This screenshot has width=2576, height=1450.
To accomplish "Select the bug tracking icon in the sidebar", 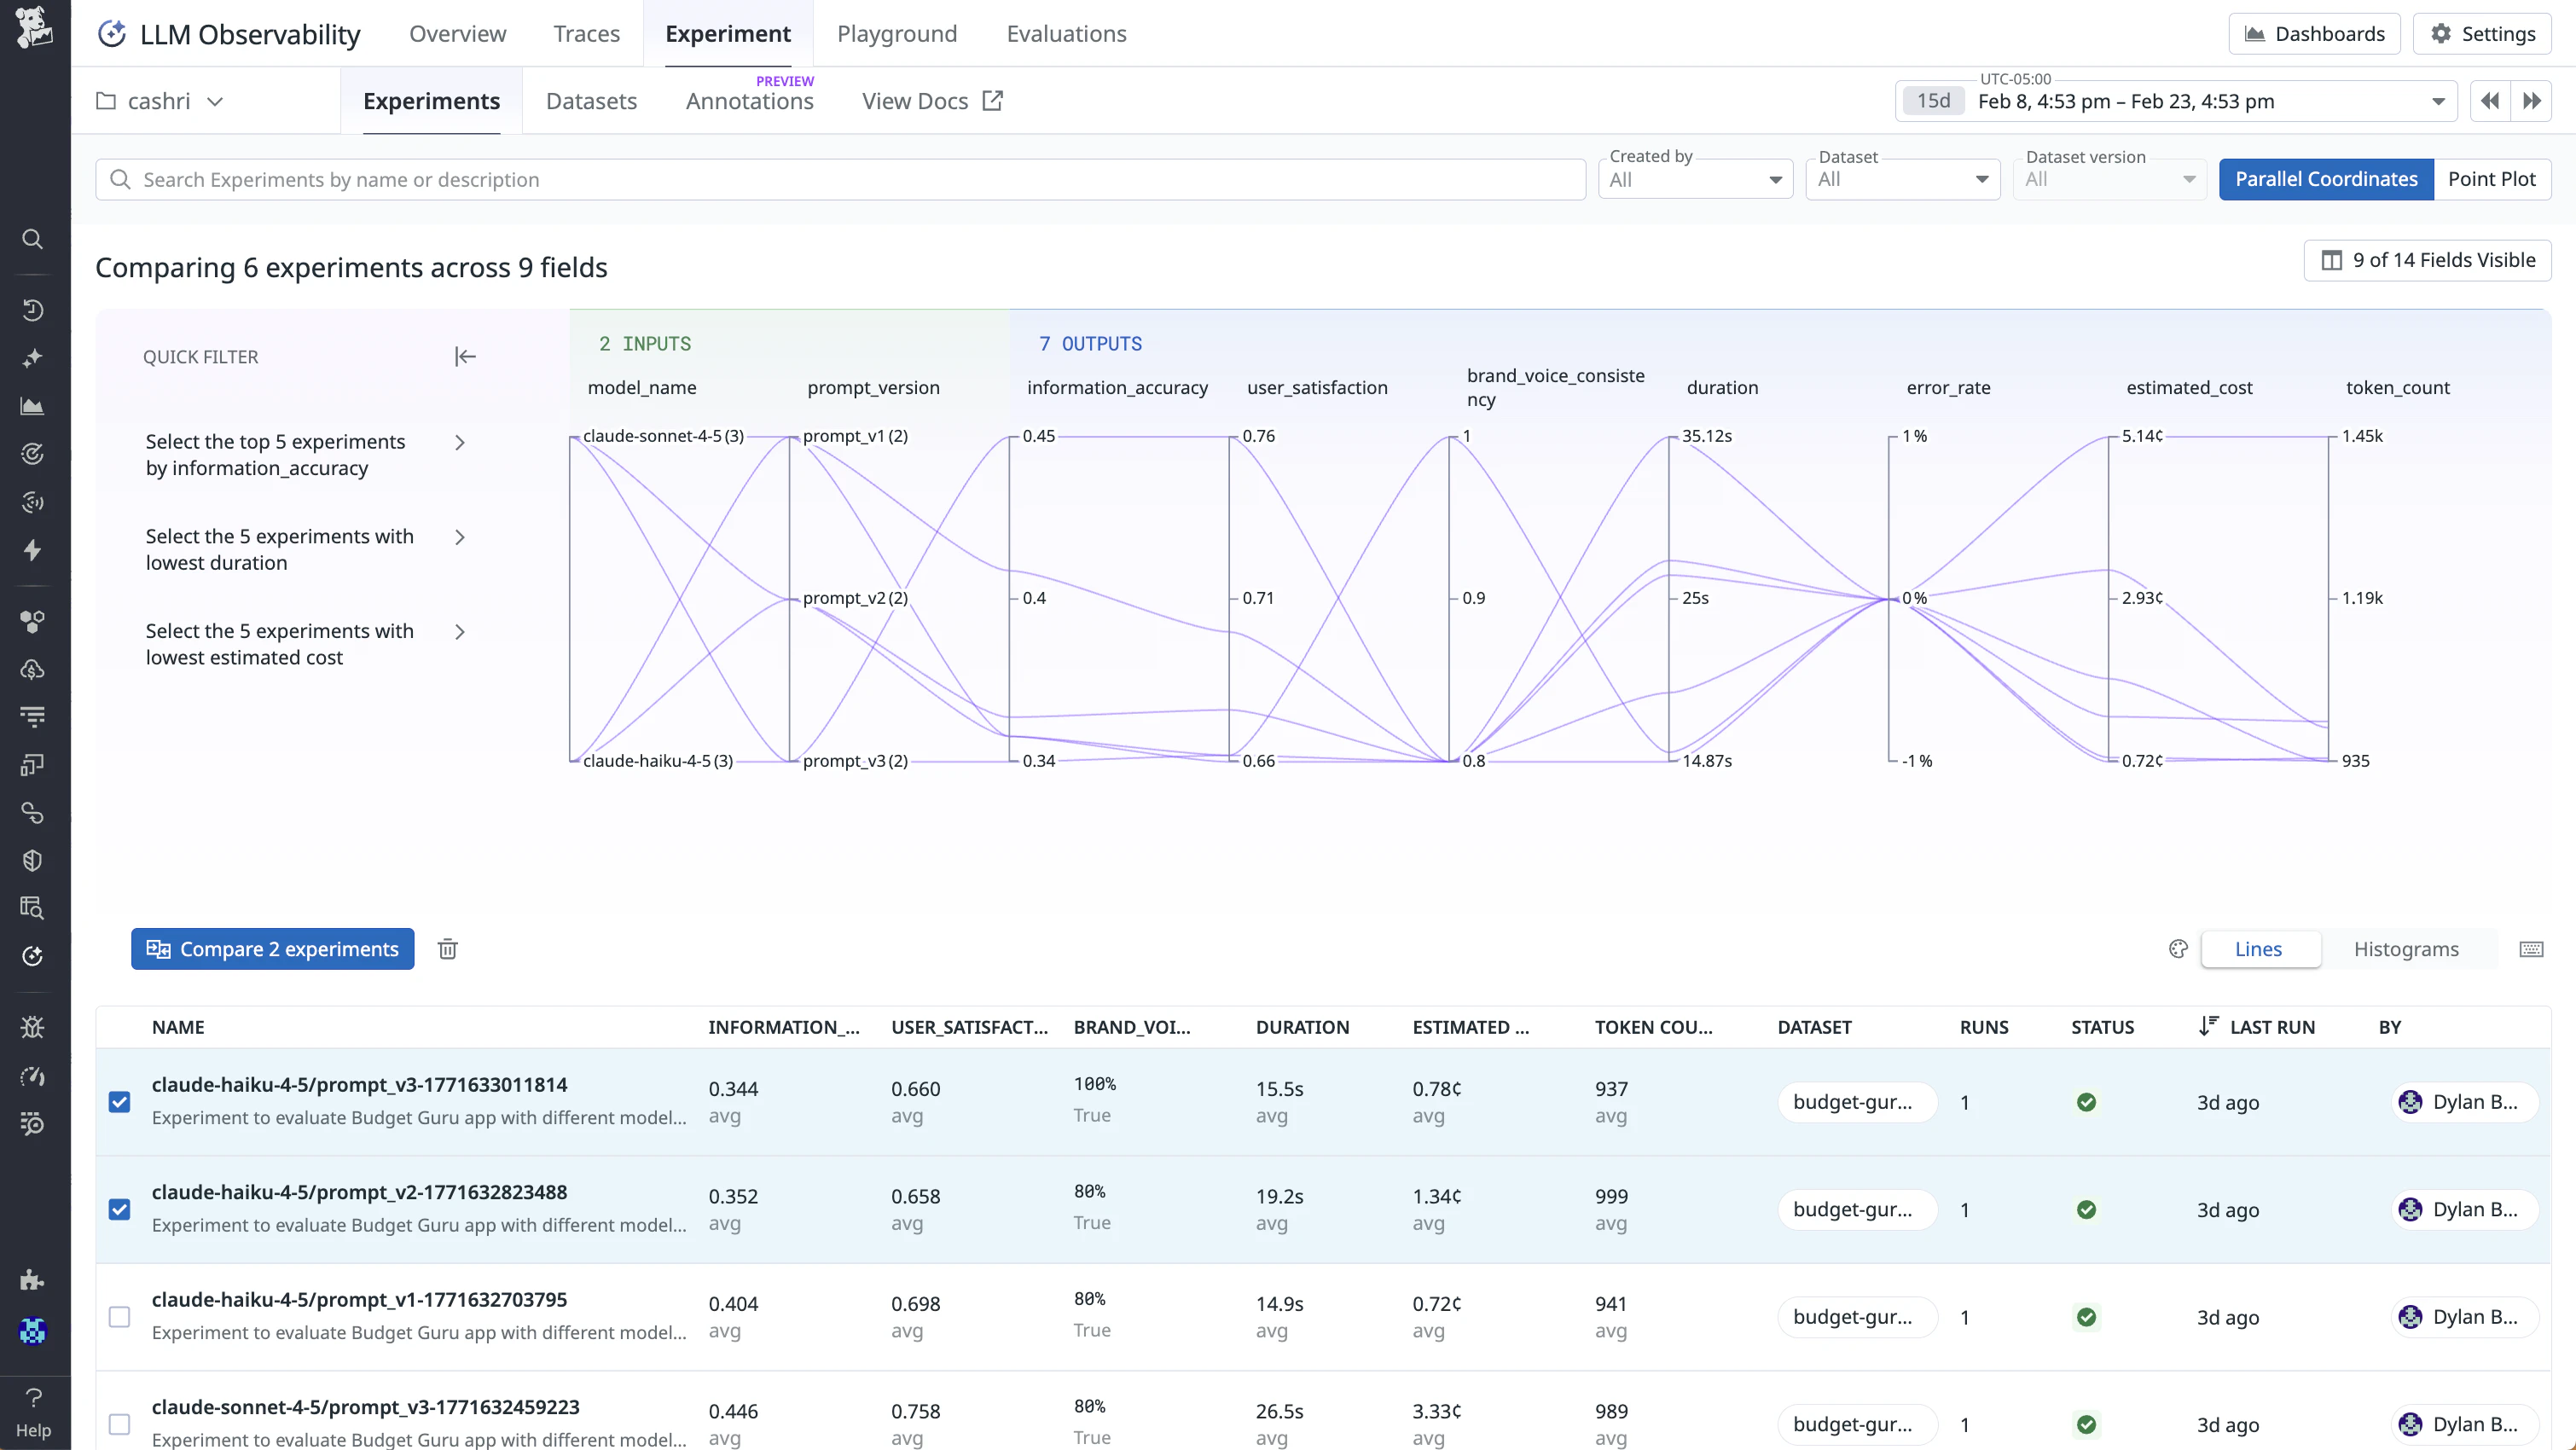I will 33,1027.
